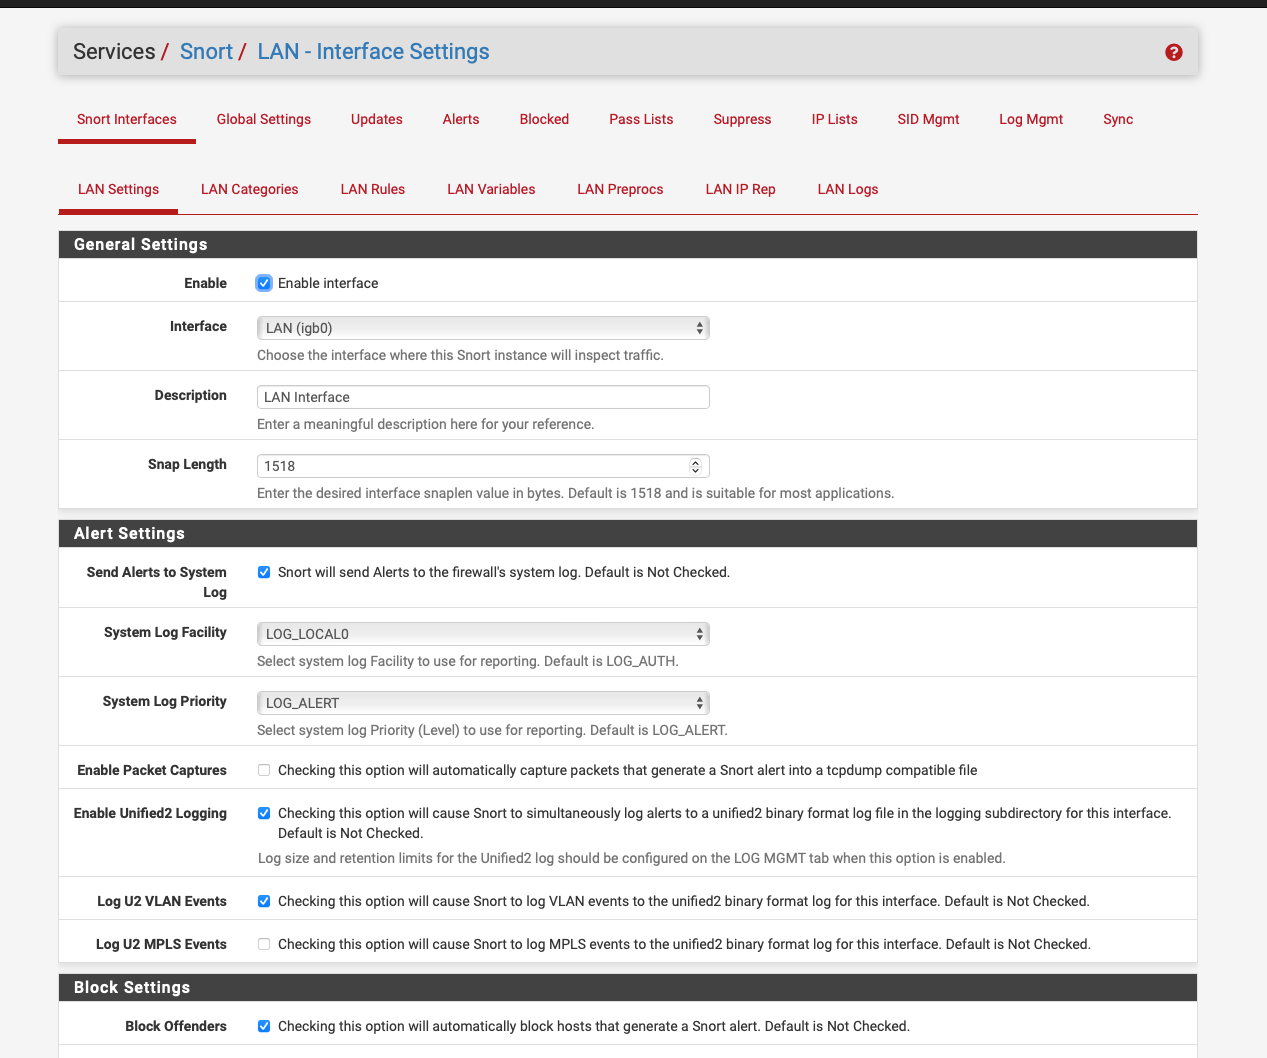This screenshot has height=1058, width=1267.
Task: Switch to the Sync tab
Action: [x=1118, y=119]
